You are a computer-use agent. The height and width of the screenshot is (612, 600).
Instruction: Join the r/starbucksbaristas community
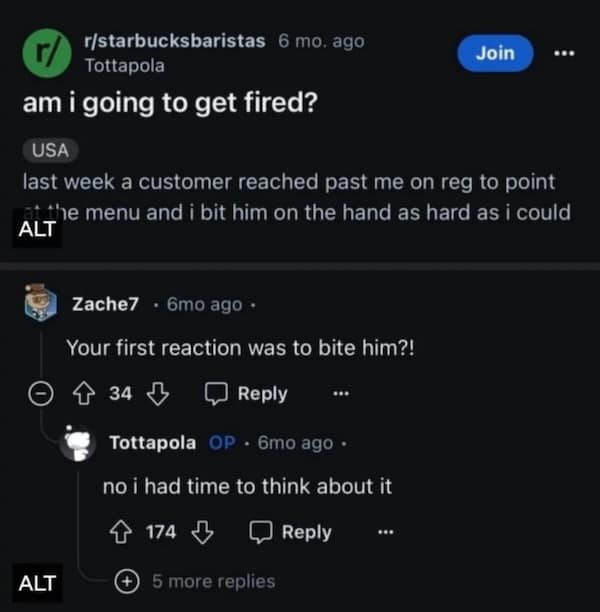495,53
